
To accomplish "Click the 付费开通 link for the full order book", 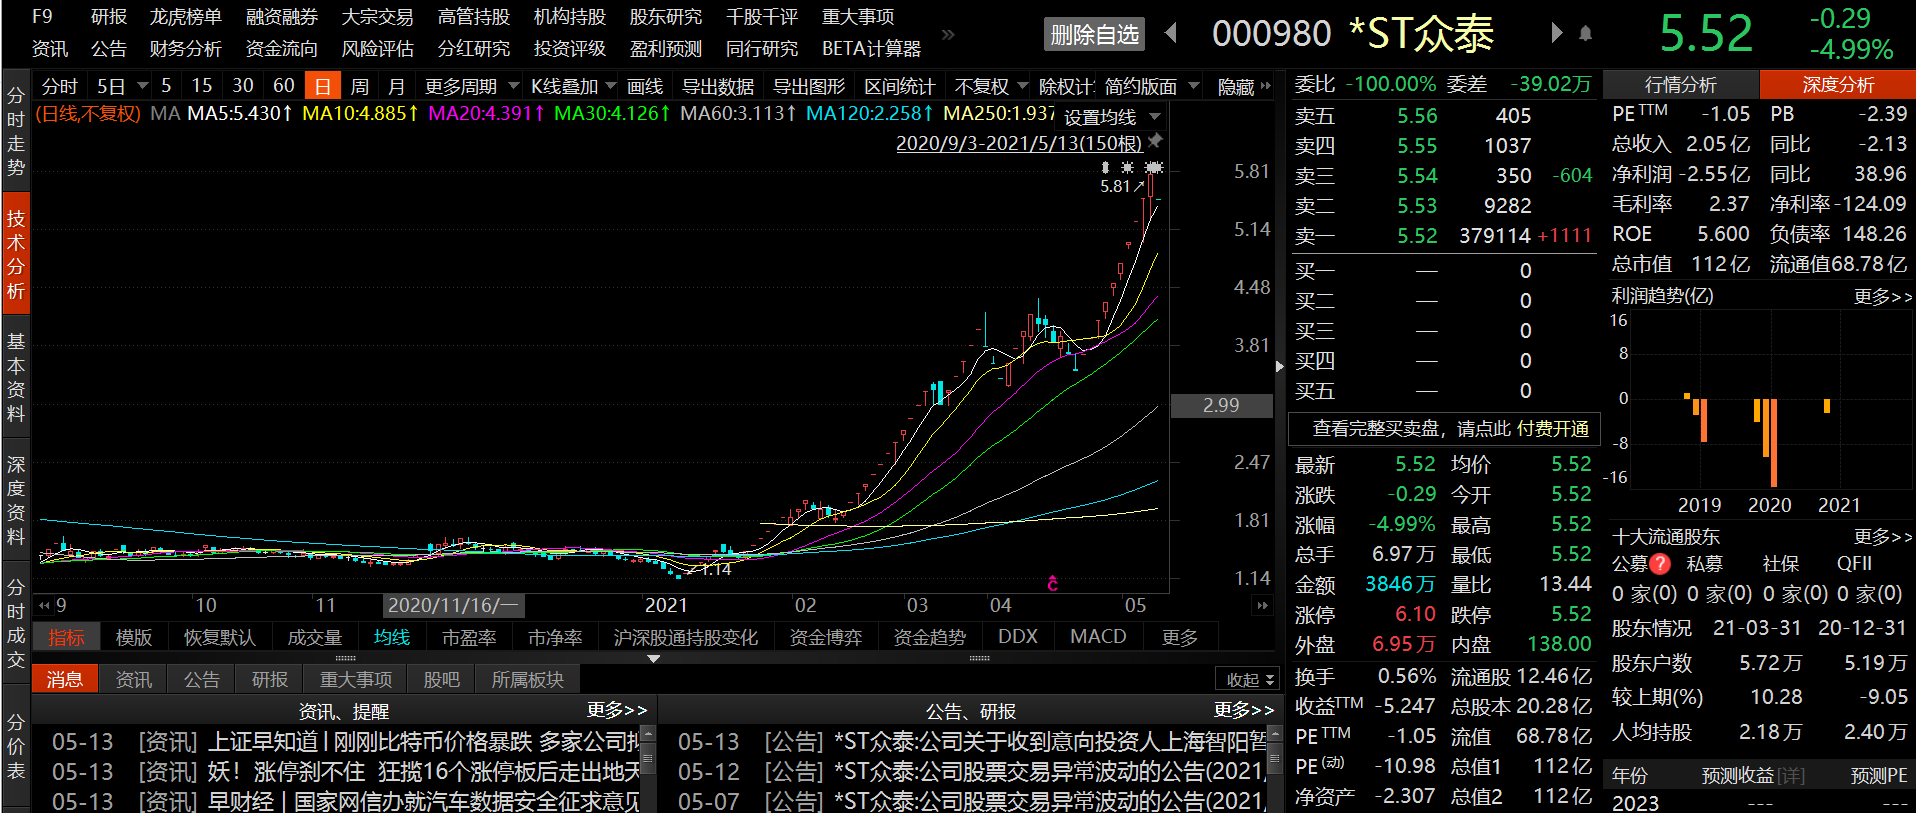I will (1552, 428).
